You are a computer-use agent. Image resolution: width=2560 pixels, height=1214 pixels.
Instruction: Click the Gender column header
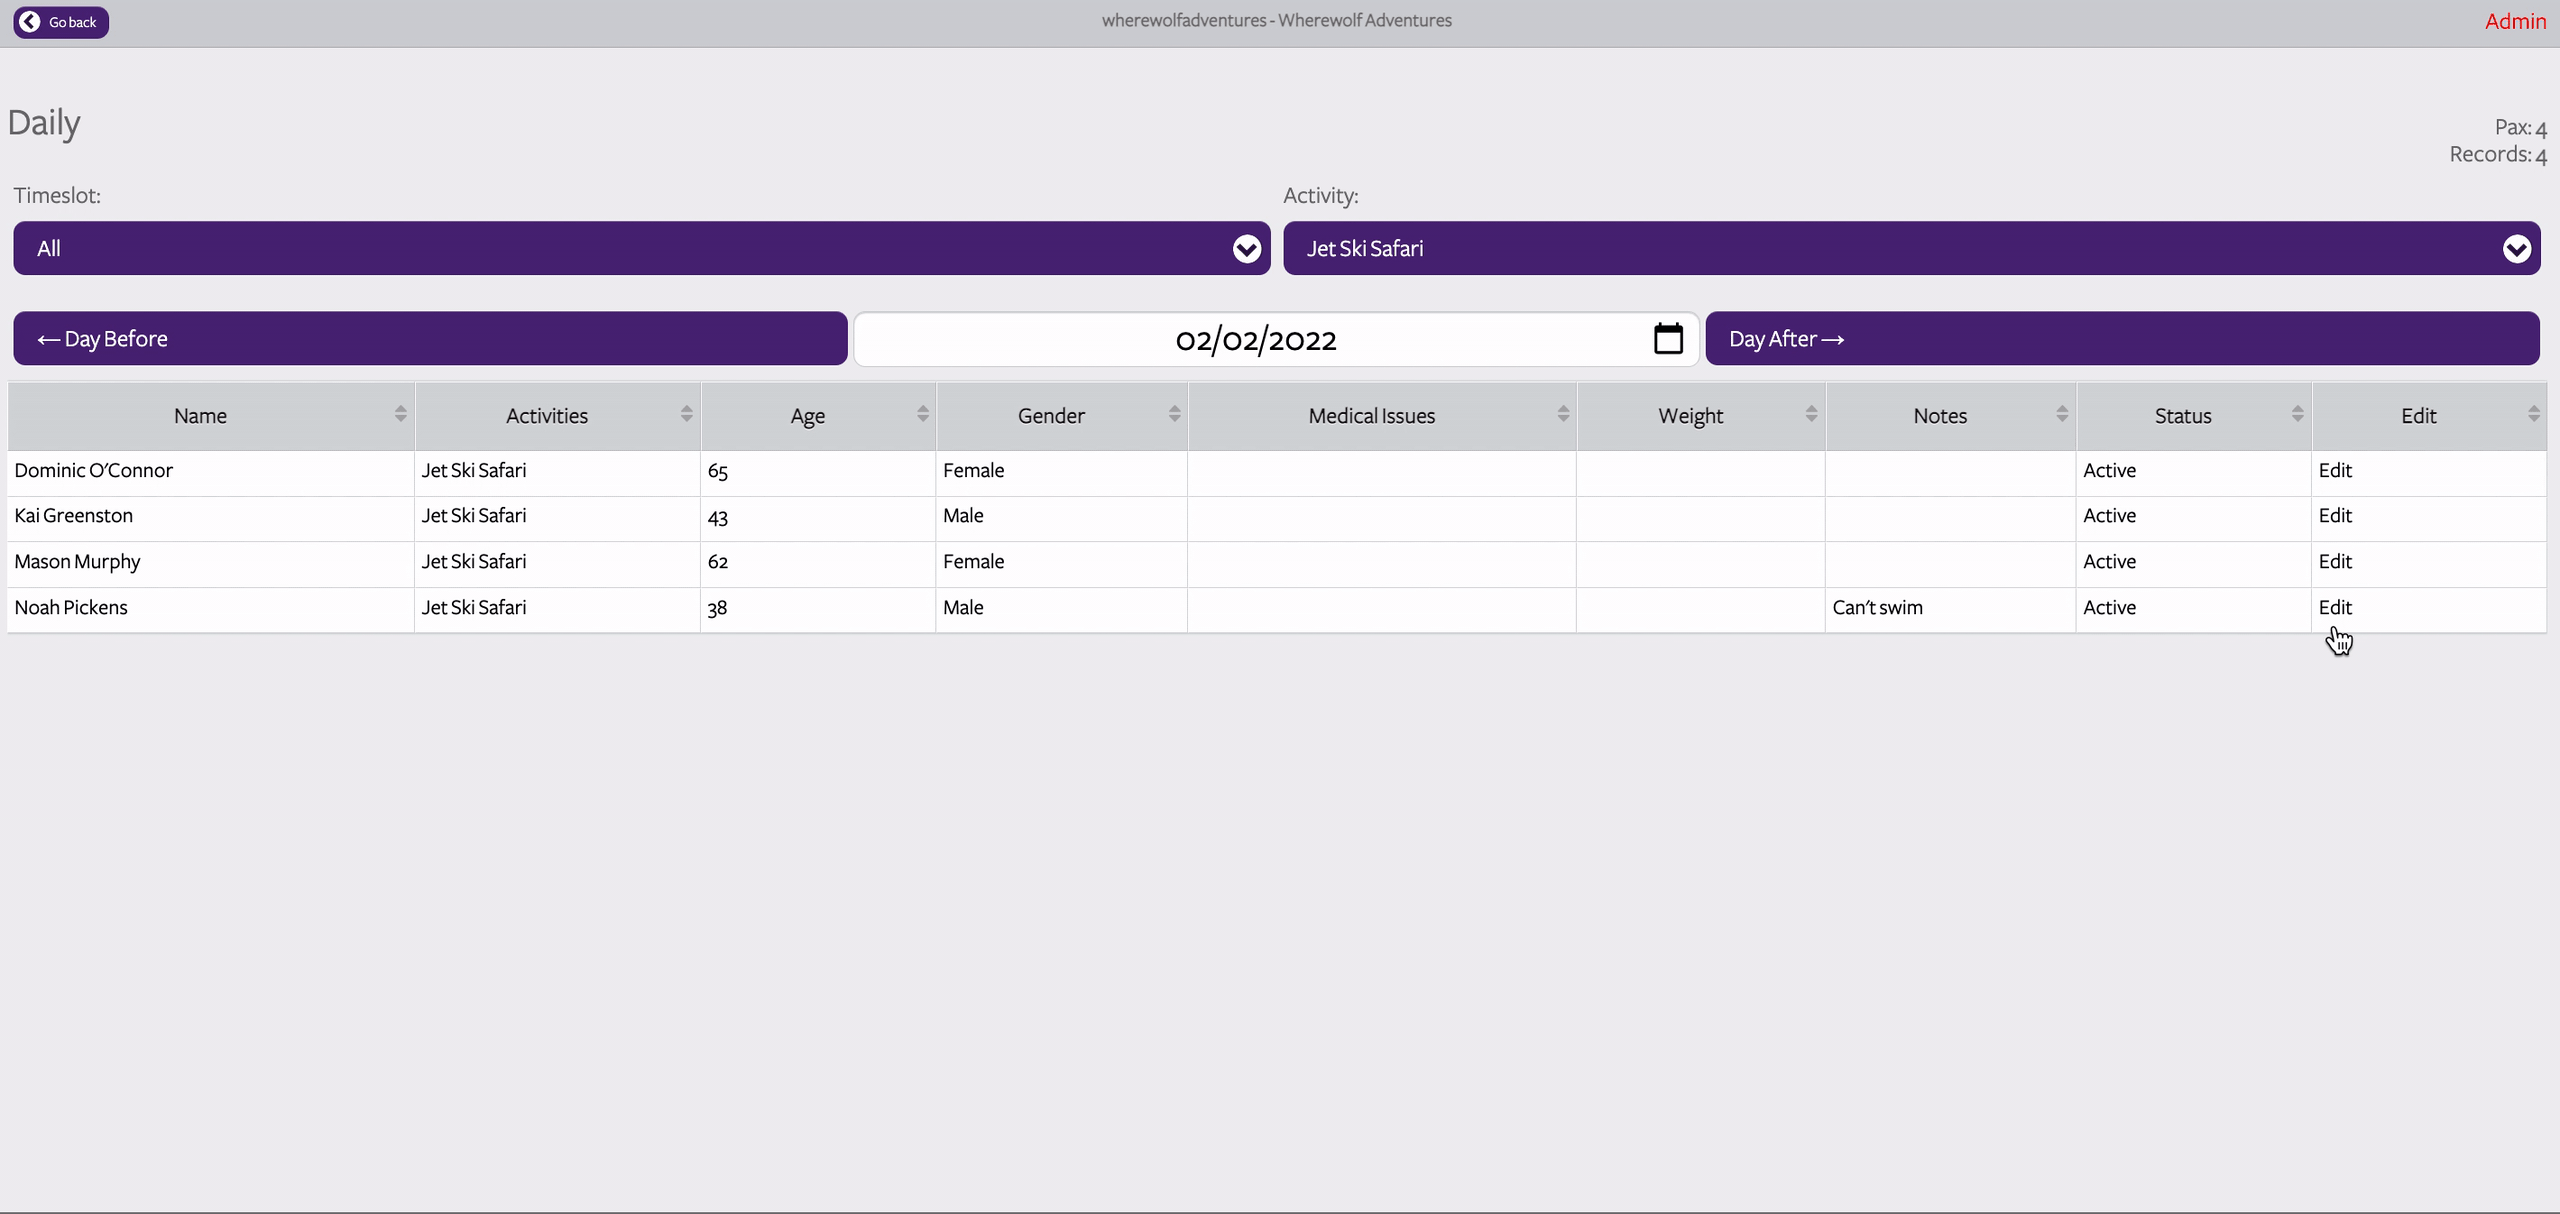click(1062, 416)
